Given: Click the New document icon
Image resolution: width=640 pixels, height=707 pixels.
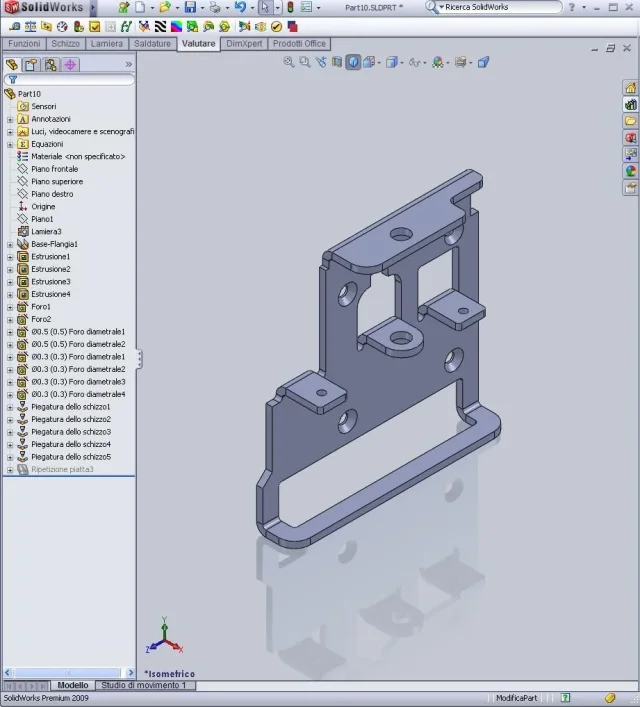Looking at the screenshot, I should click(140, 7).
